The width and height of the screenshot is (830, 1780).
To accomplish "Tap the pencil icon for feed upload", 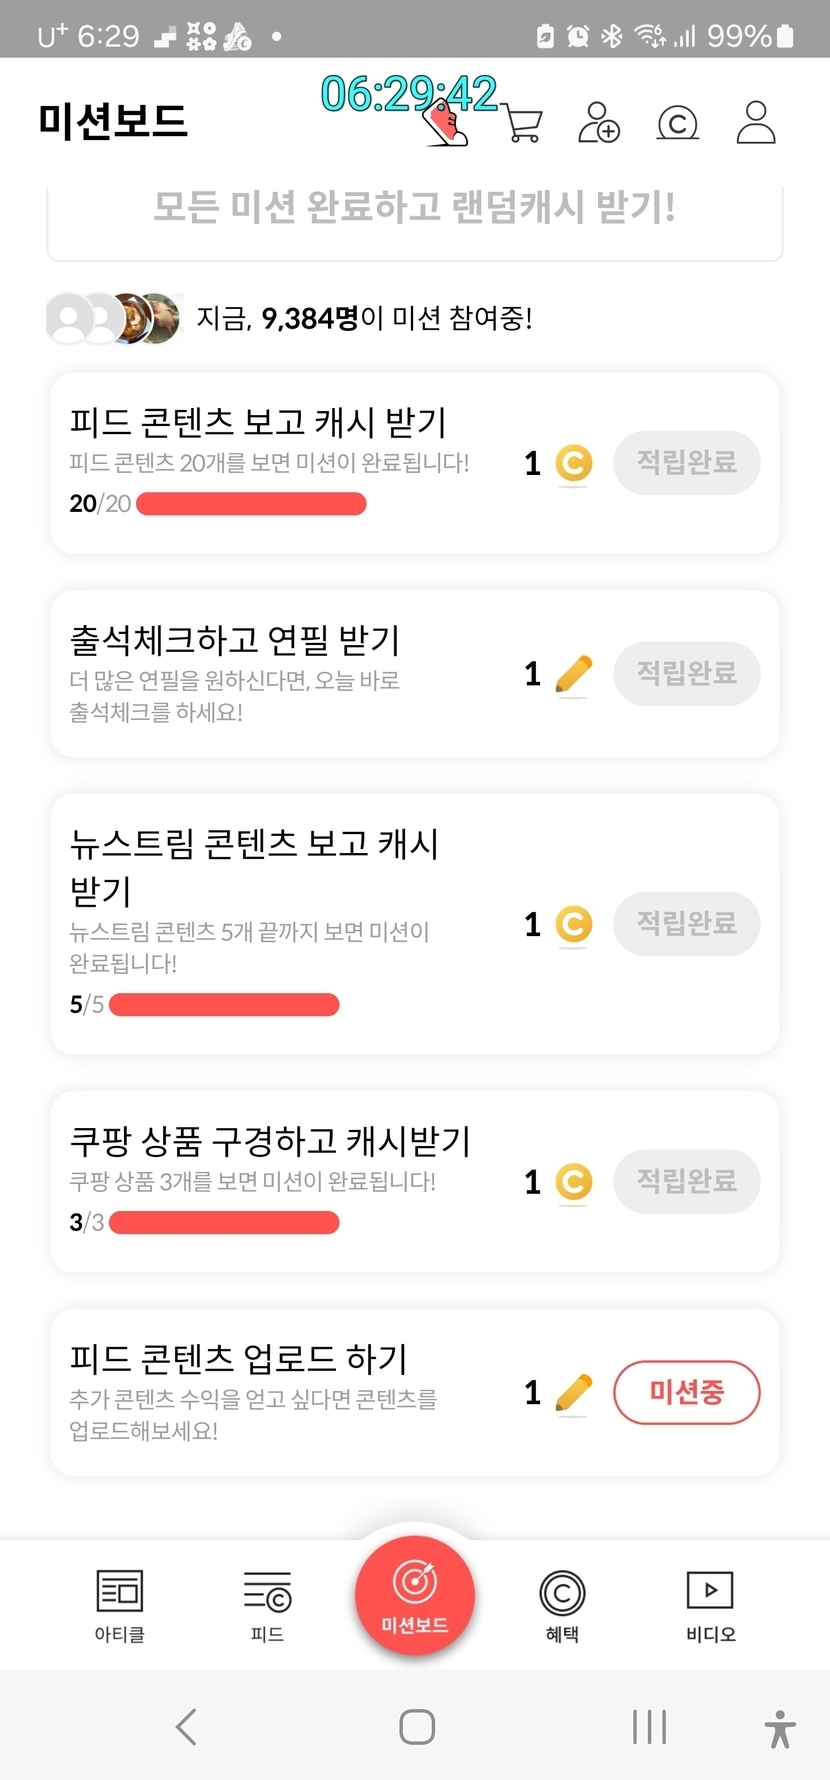I will [573, 1392].
